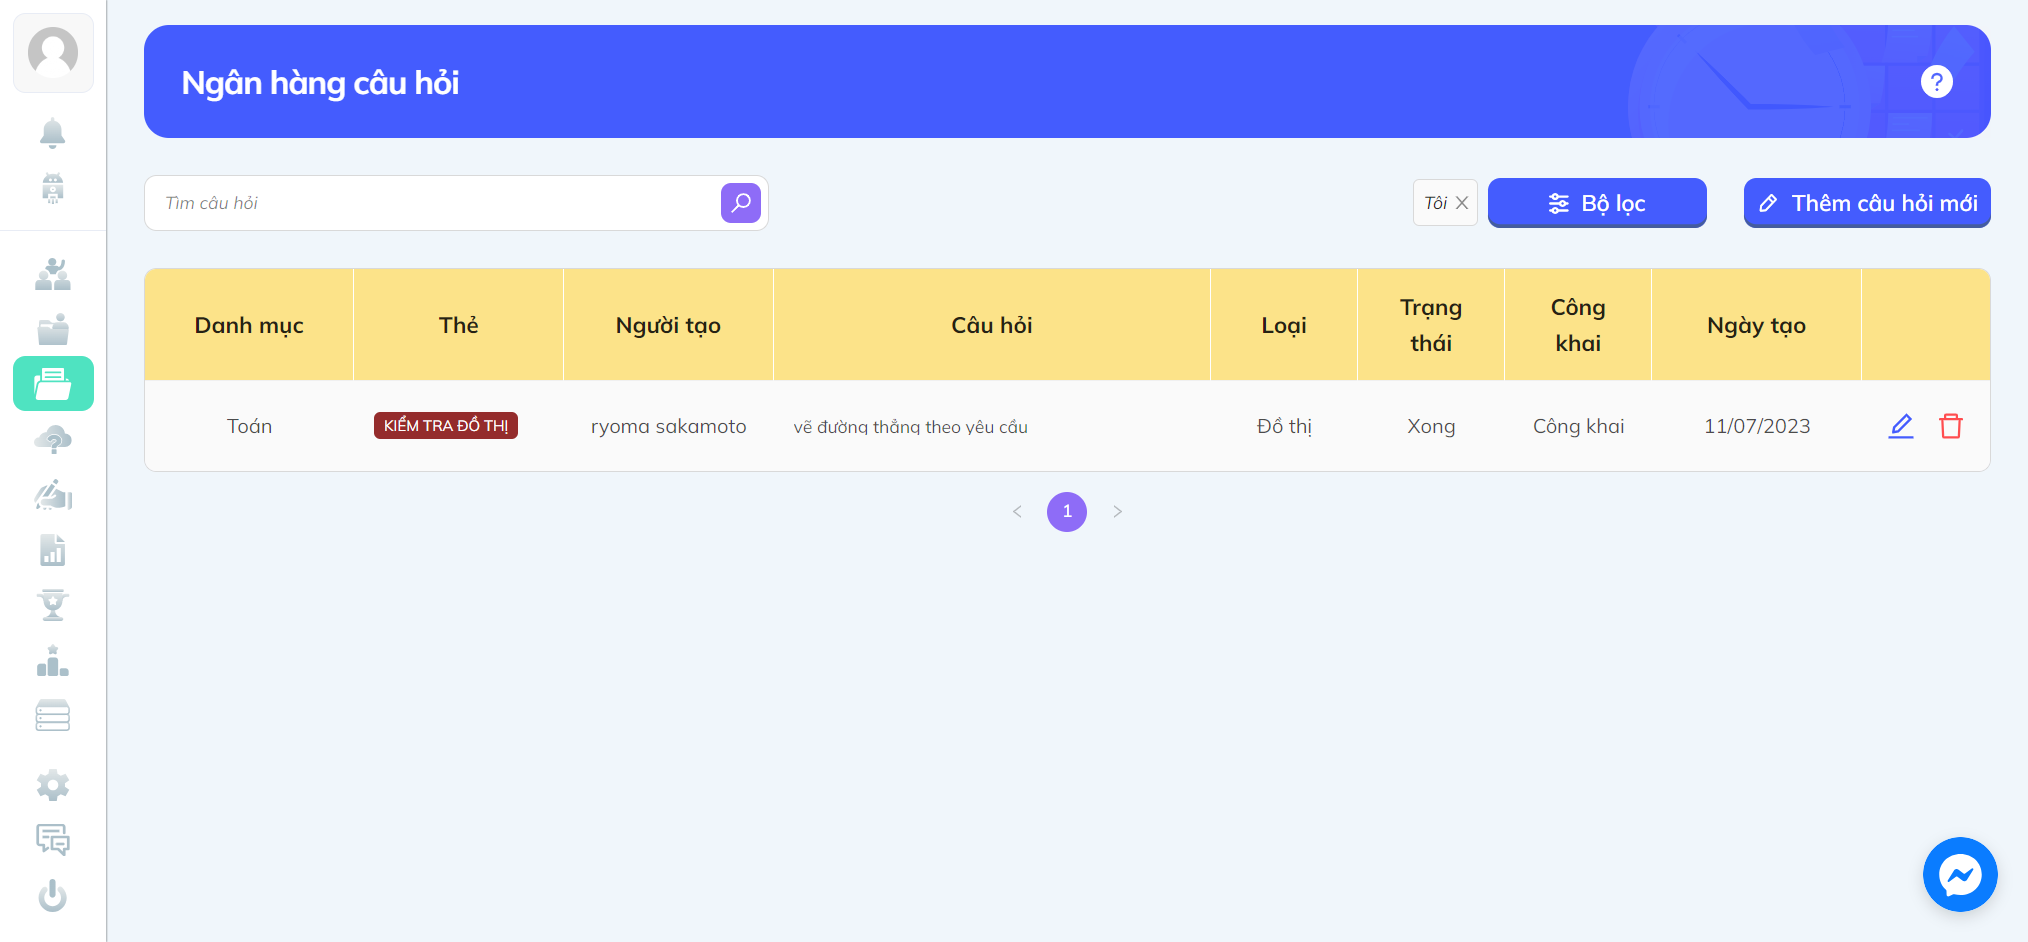Open the classes group icon in sidebar

[53, 274]
